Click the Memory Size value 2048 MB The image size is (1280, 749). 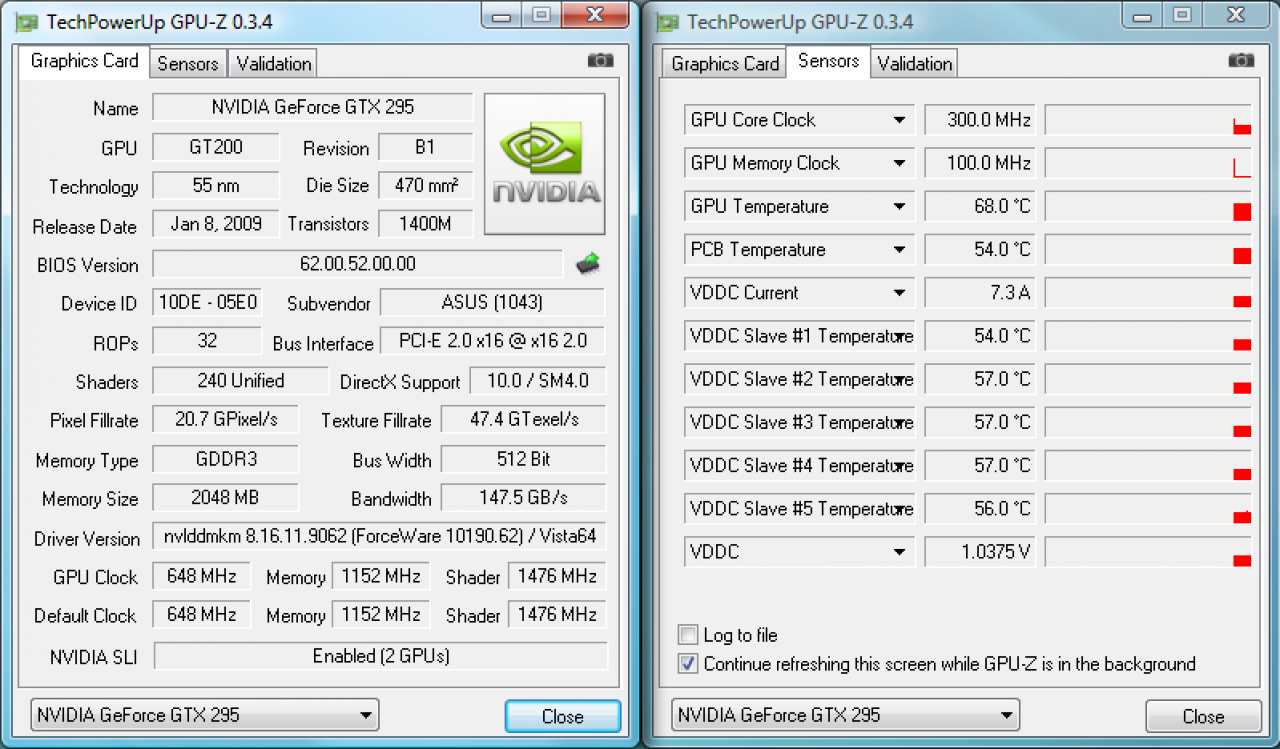point(225,497)
